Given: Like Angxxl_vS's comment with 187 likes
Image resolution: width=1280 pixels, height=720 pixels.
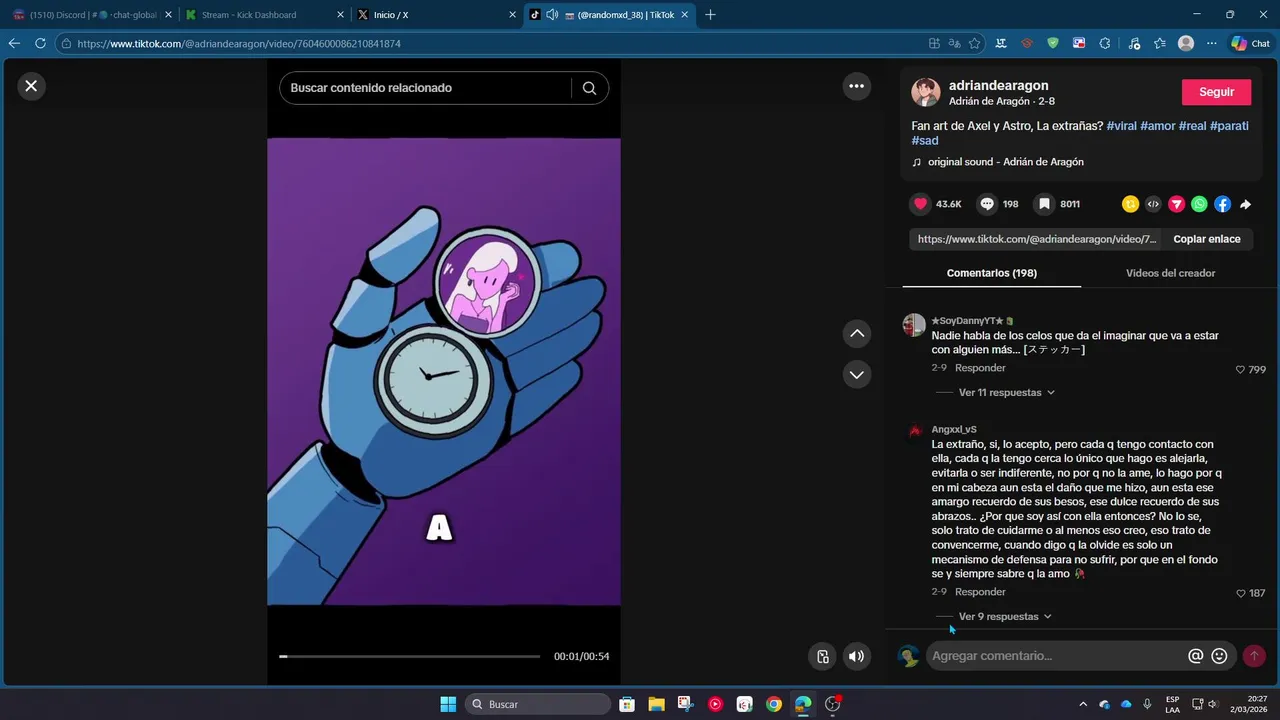Looking at the screenshot, I should click(x=1241, y=594).
